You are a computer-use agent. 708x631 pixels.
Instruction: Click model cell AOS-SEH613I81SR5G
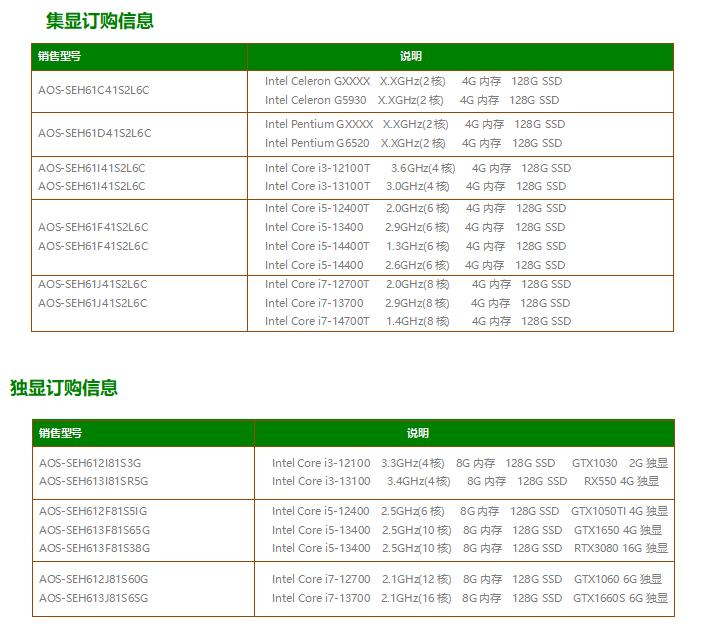click(93, 481)
